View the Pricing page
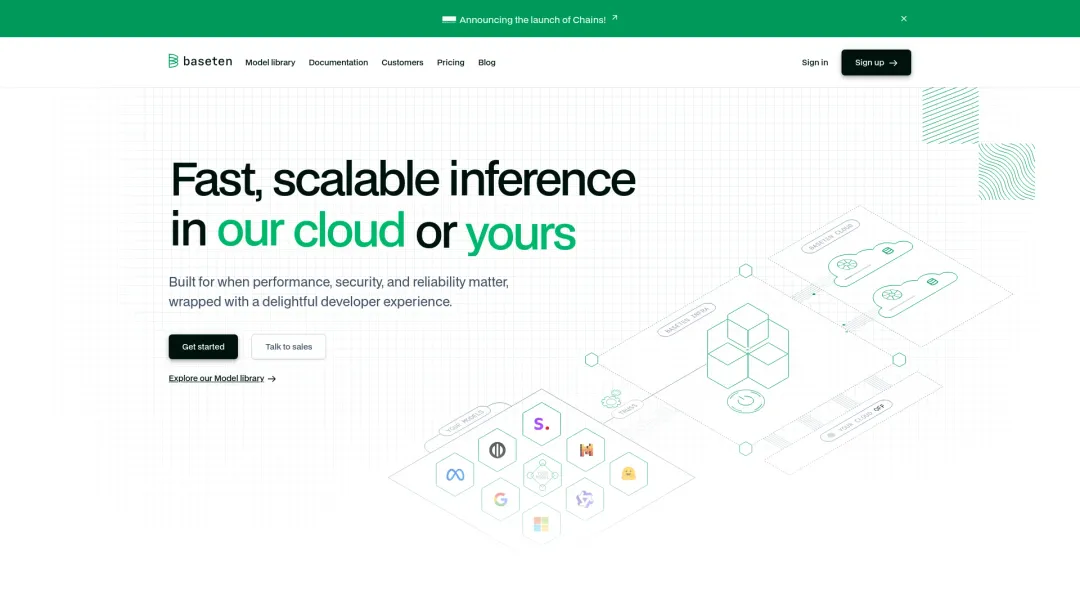 (450, 63)
